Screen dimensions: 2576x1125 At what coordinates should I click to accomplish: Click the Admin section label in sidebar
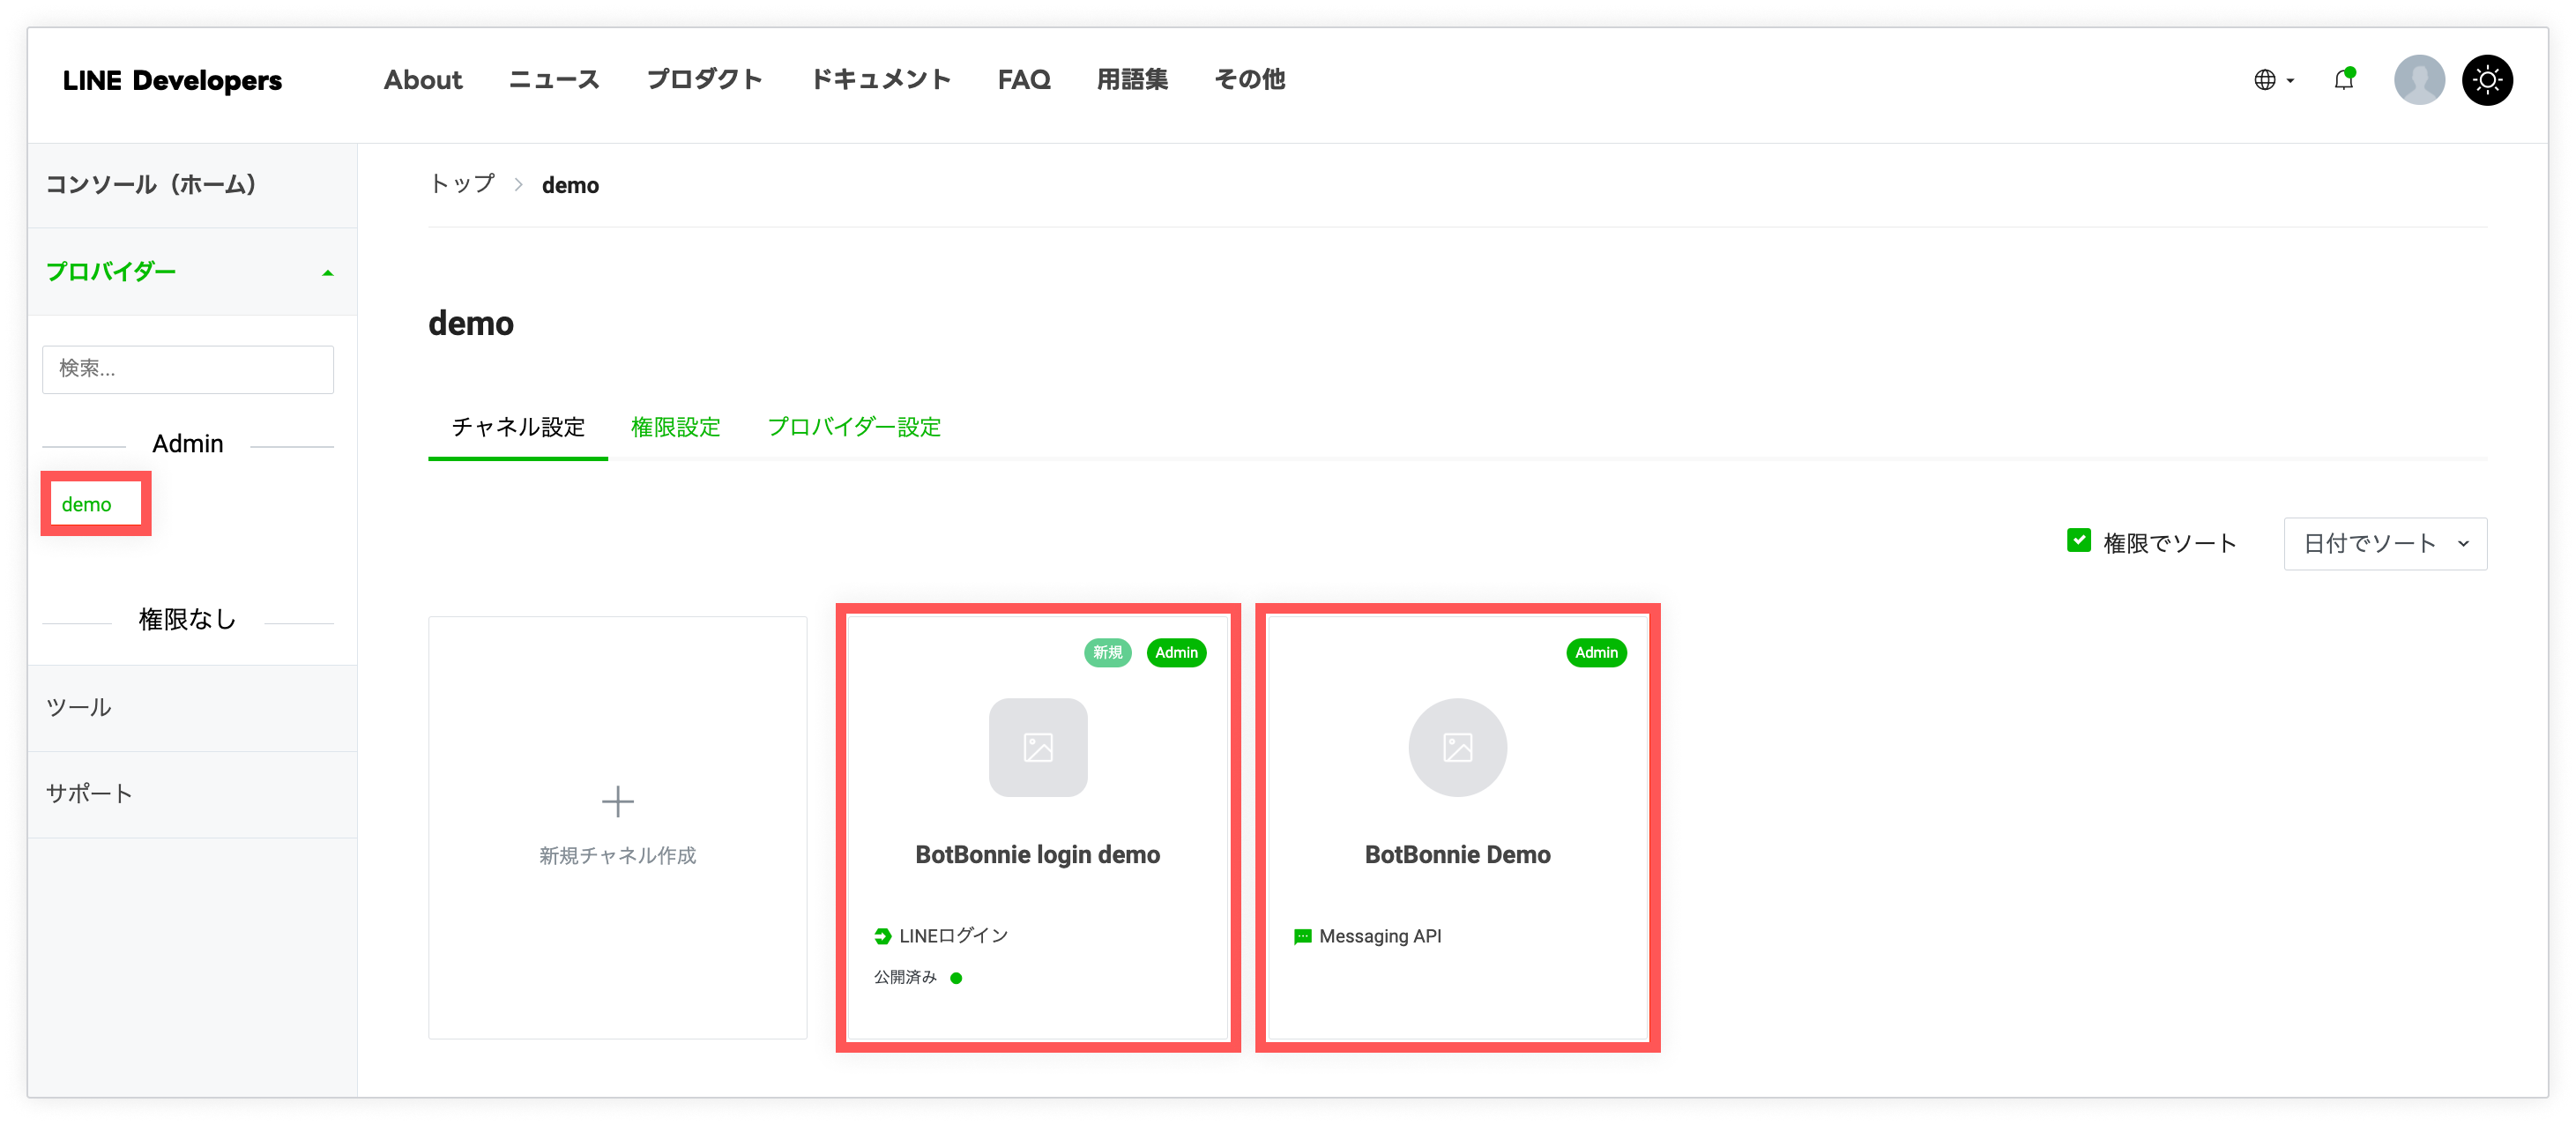point(188,444)
